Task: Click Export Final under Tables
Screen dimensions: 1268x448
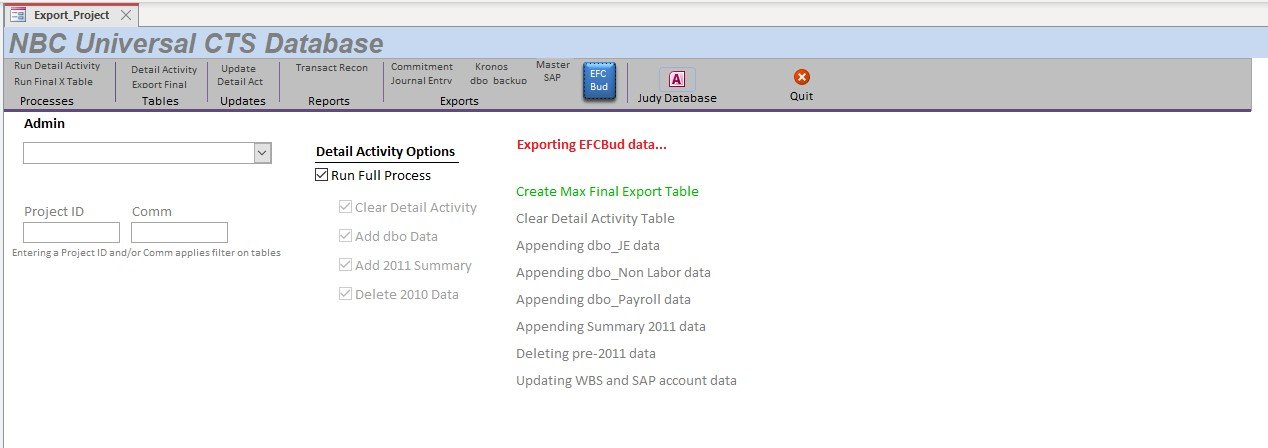Action: coord(159,85)
